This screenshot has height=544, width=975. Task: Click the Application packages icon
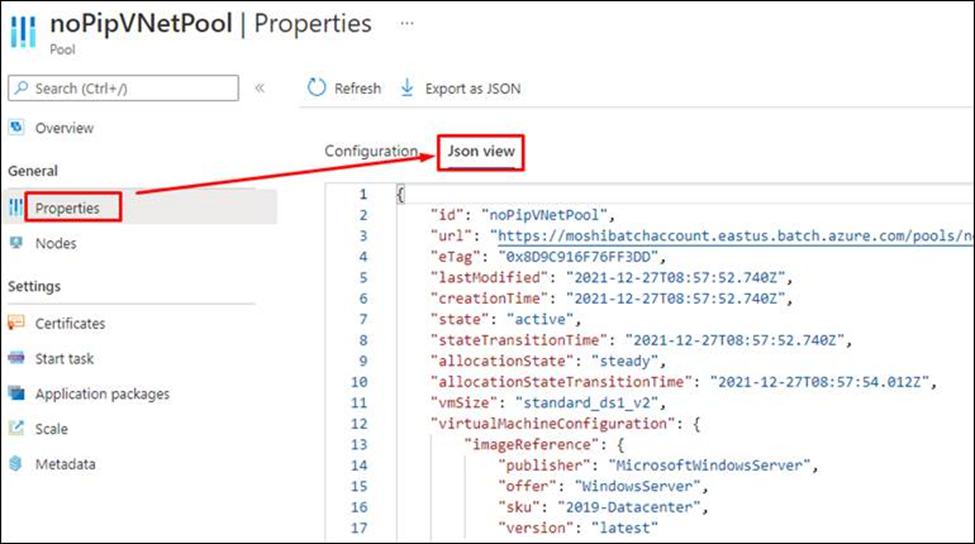click(x=16, y=393)
